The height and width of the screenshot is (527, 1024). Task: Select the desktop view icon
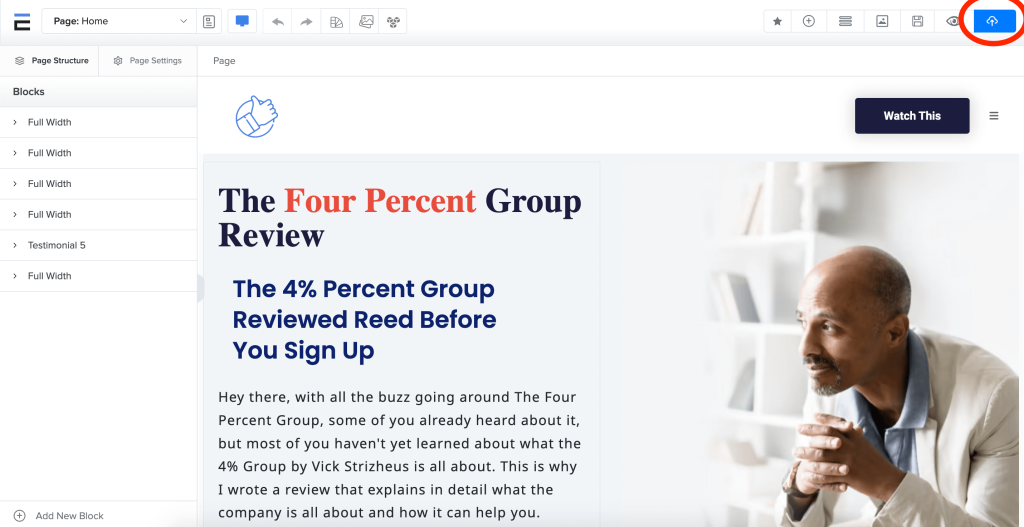[x=242, y=22]
